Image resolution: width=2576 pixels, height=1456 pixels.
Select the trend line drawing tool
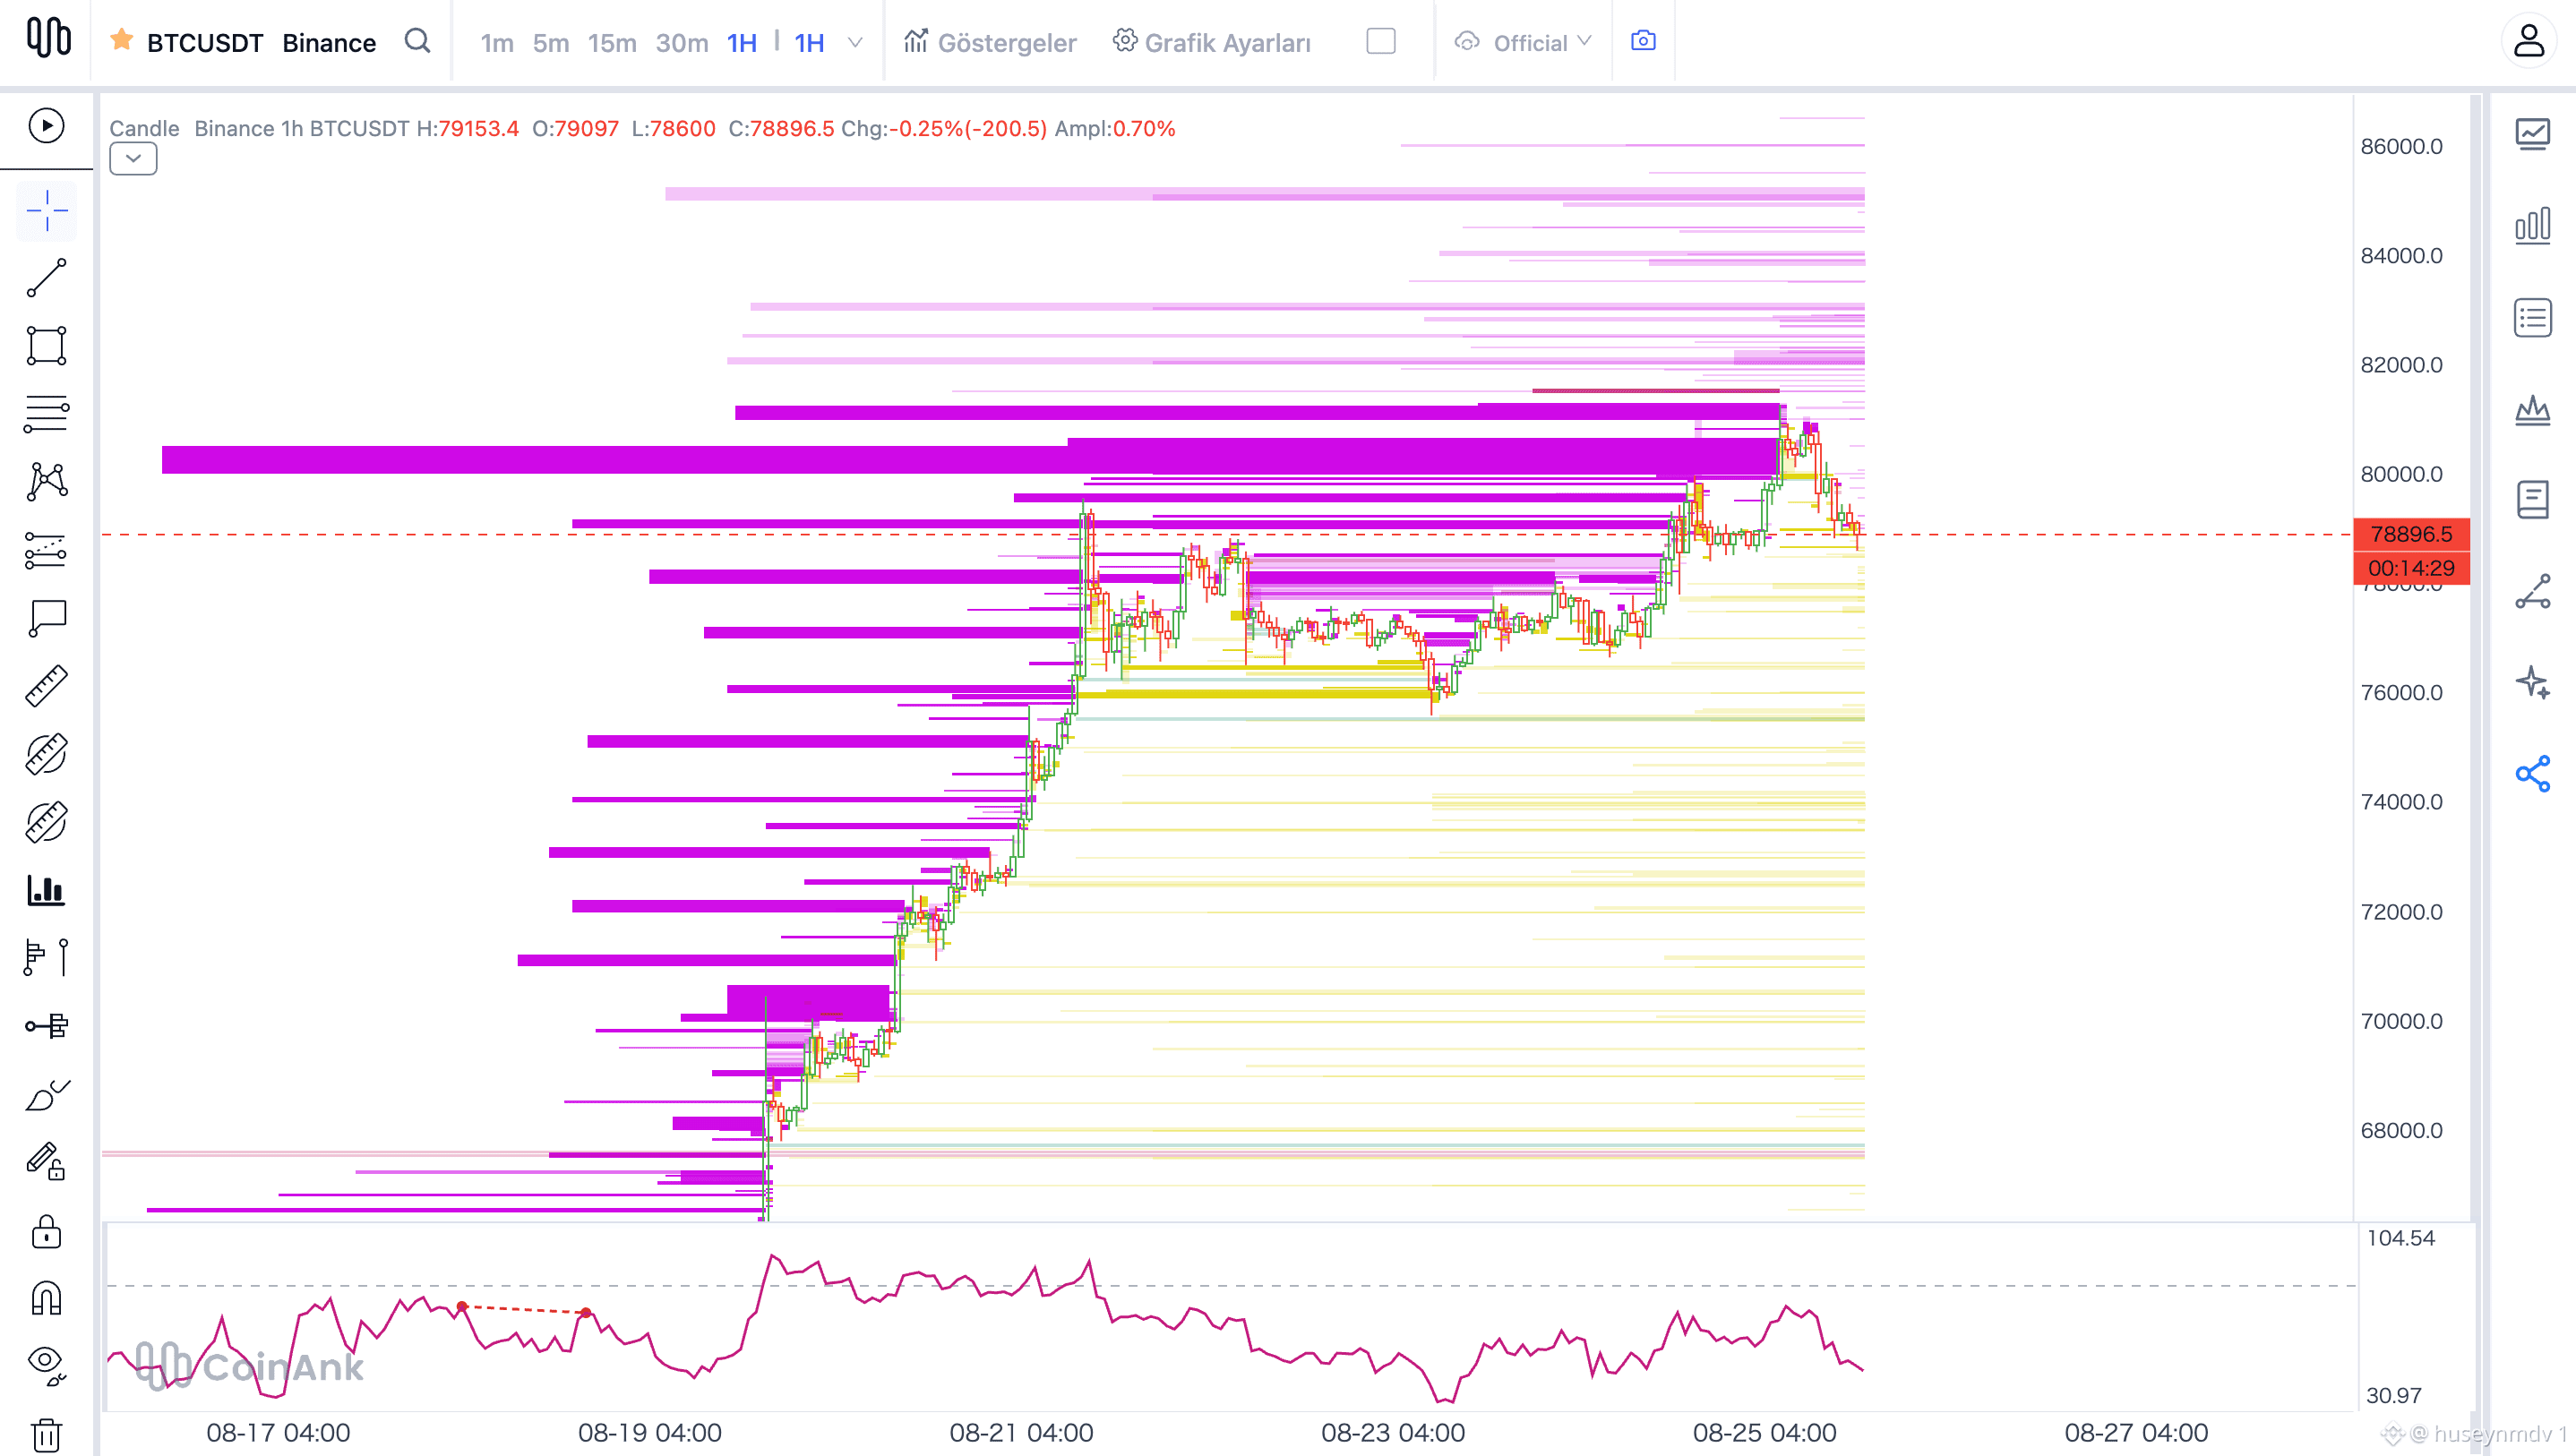click(47, 278)
